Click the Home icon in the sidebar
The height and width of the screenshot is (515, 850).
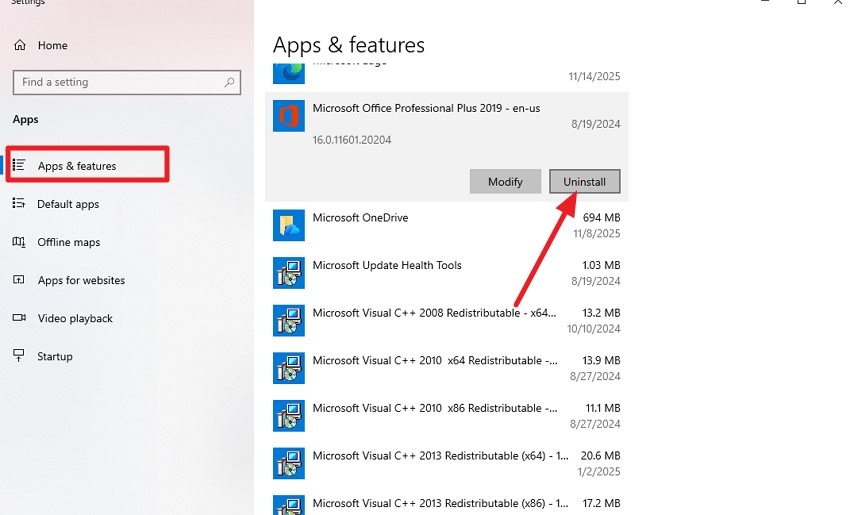pos(20,45)
